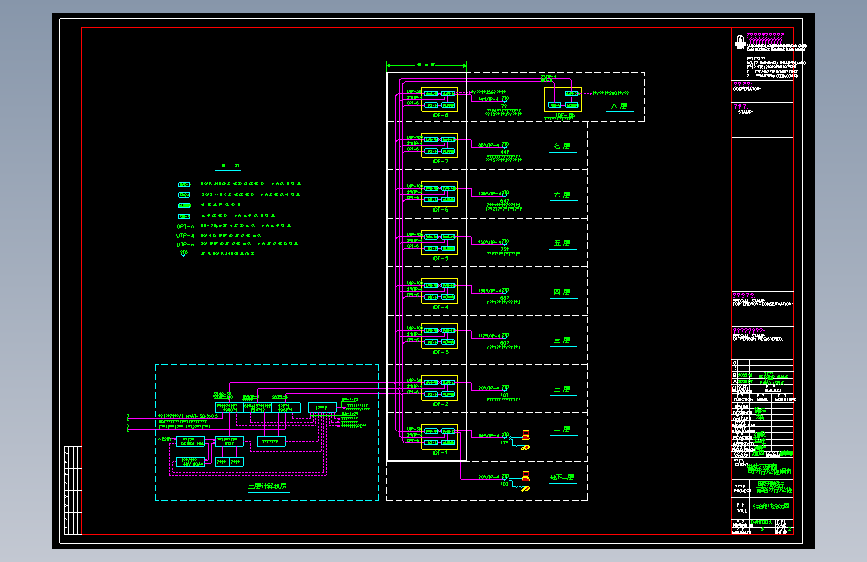Select the IDF-6 yellow cabinet block

tap(440, 194)
